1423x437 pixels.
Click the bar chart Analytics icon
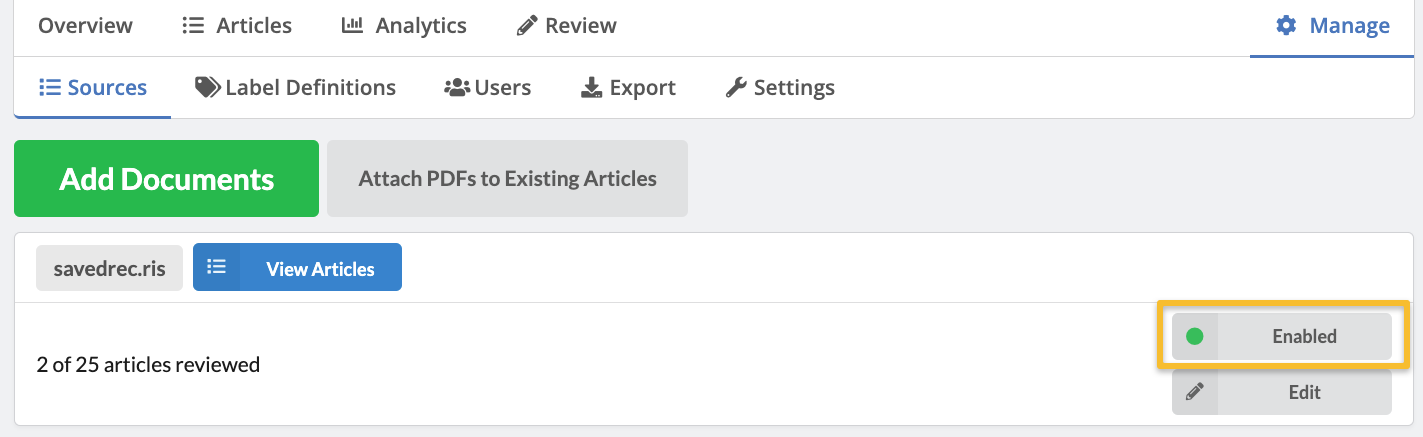(352, 26)
